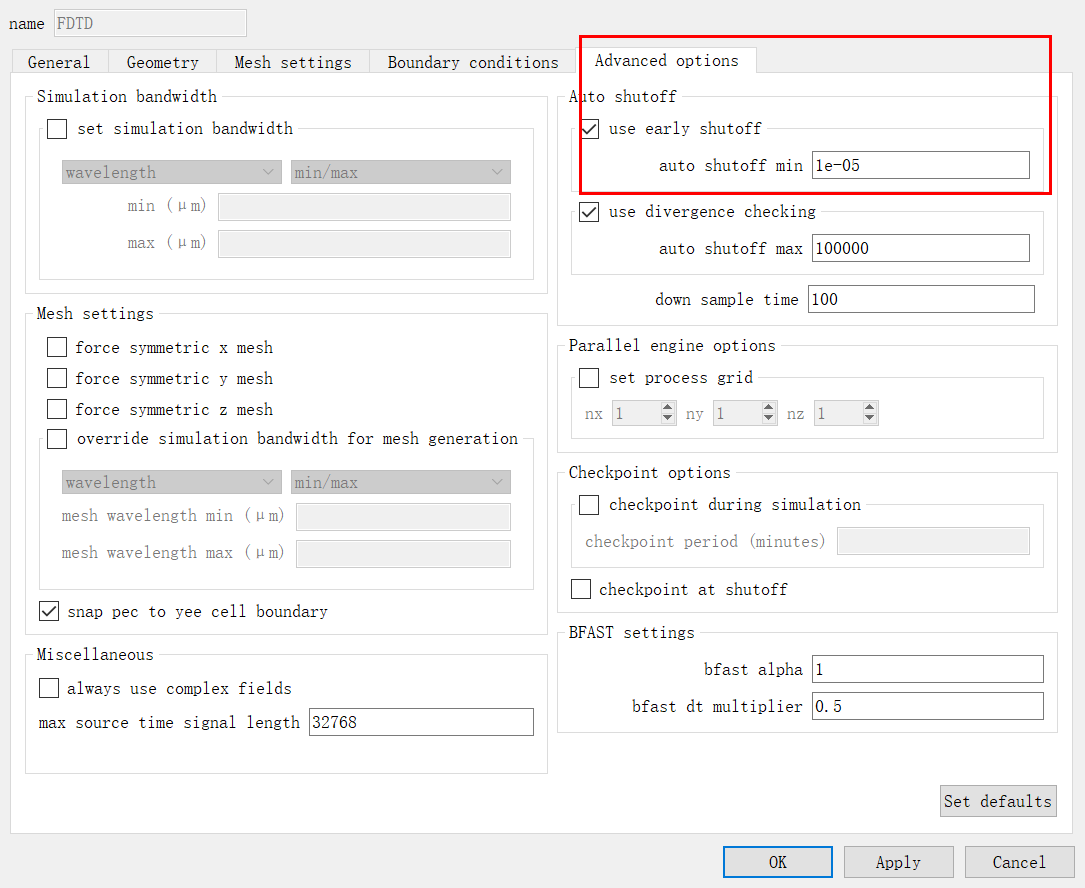The width and height of the screenshot is (1085, 888).
Task: Tick the checkpoint at shutoff checkbox
Action: tap(581, 589)
